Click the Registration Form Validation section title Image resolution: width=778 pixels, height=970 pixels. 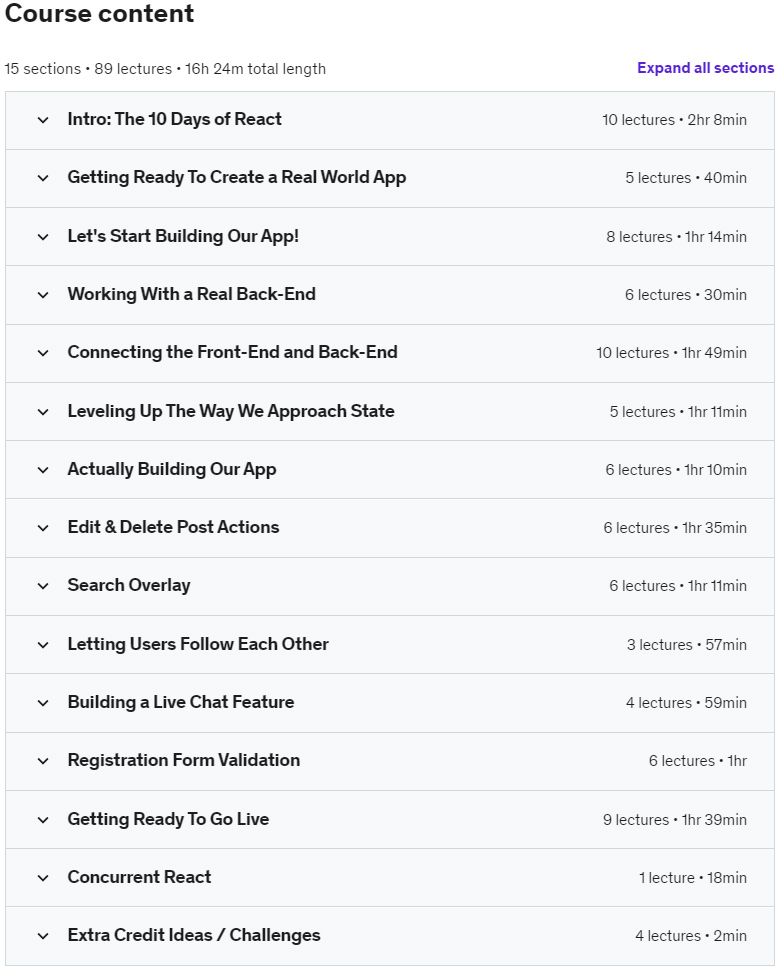184,760
